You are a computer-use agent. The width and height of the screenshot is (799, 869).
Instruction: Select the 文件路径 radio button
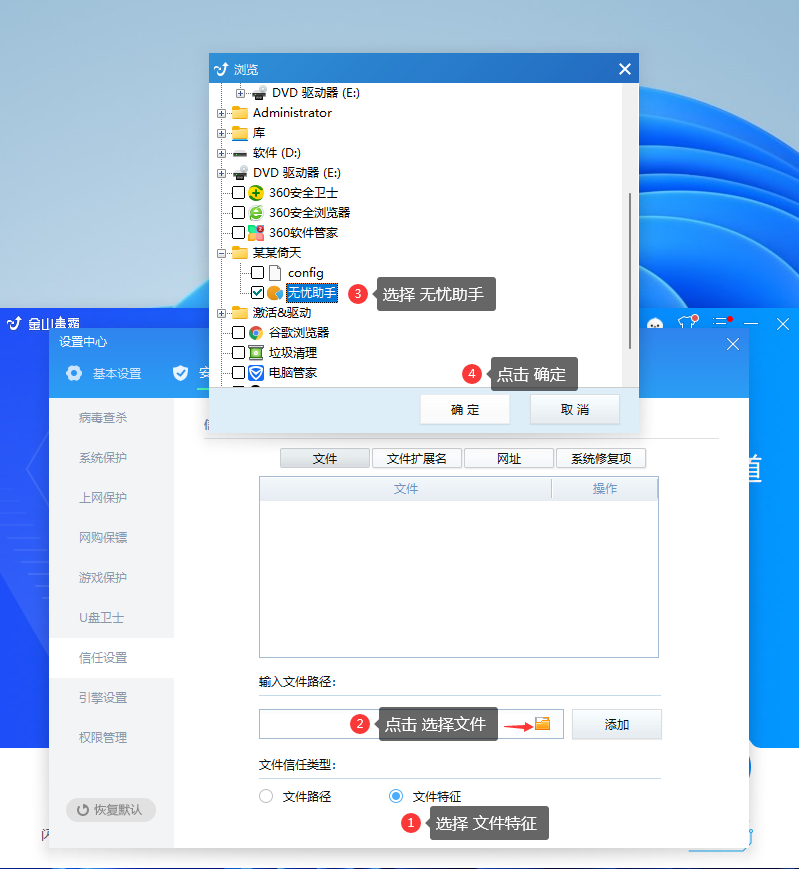pyautogui.click(x=266, y=796)
